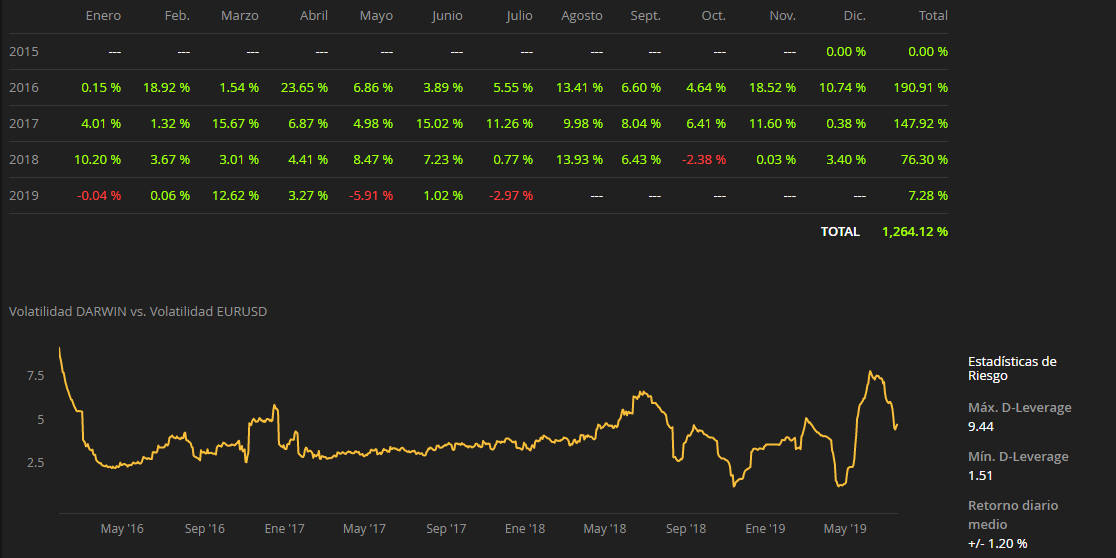This screenshot has height=558, width=1116.
Task: Click the 2018 Agosto value 13.93 %
Action: [x=579, y=159]
